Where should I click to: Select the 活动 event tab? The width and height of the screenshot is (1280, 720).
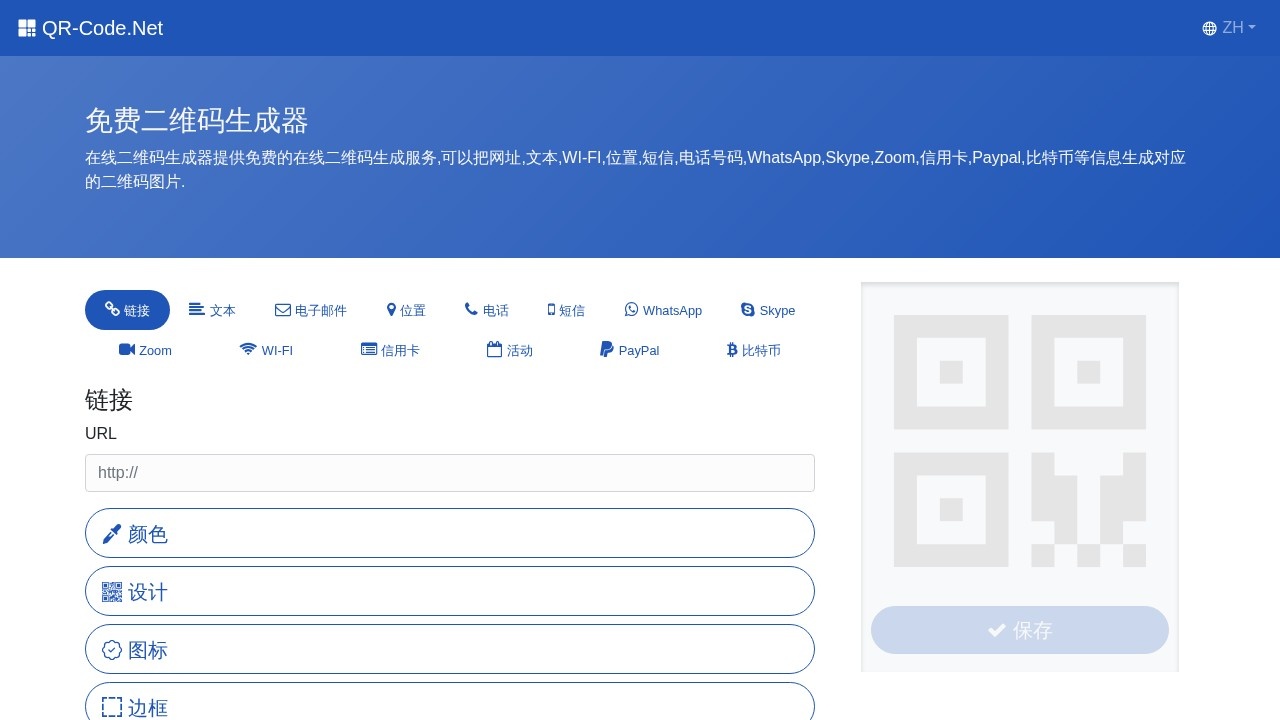coord(510,350)
